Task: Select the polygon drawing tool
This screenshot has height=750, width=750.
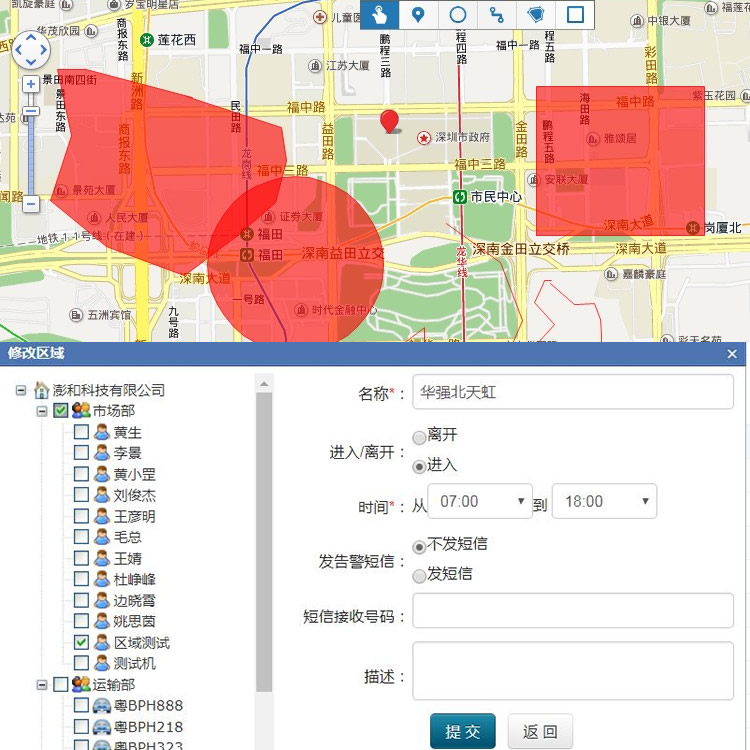Action: (536, 15)
